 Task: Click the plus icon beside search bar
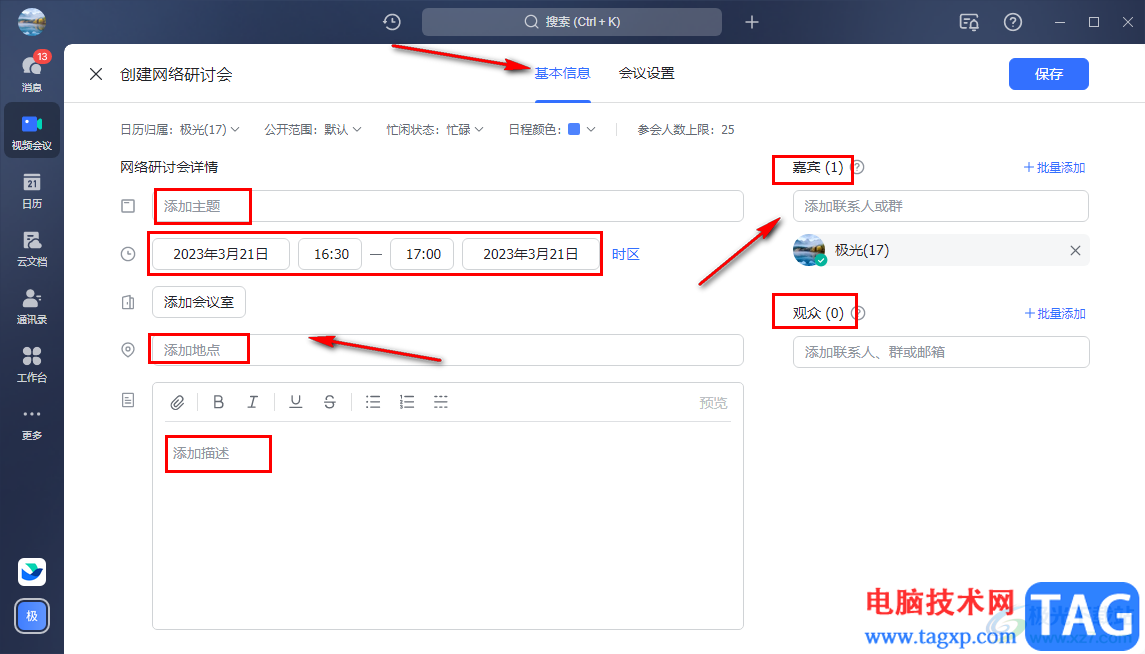click(x=752, y=22)
